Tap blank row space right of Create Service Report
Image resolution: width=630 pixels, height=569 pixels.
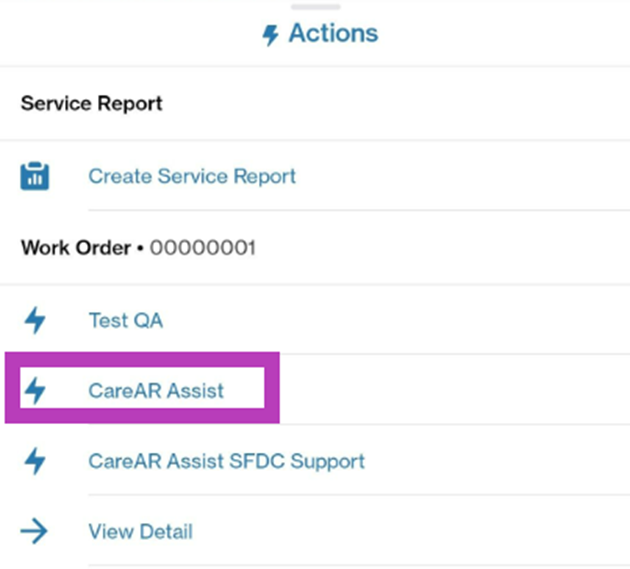pos(462,176)
